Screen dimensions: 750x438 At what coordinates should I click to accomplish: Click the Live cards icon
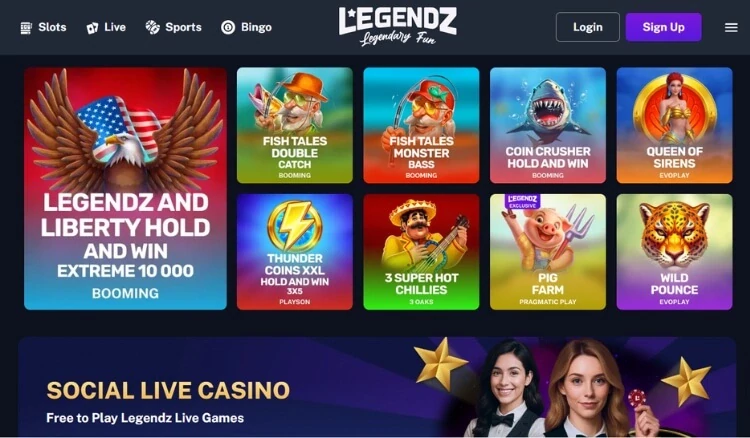92,28
